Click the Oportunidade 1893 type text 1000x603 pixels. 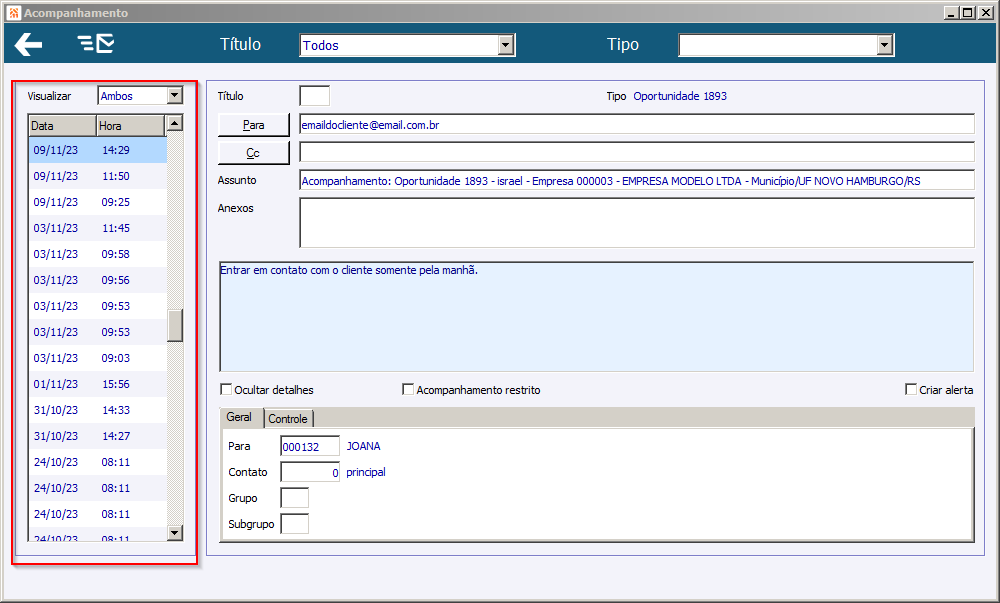coord(680,96)
